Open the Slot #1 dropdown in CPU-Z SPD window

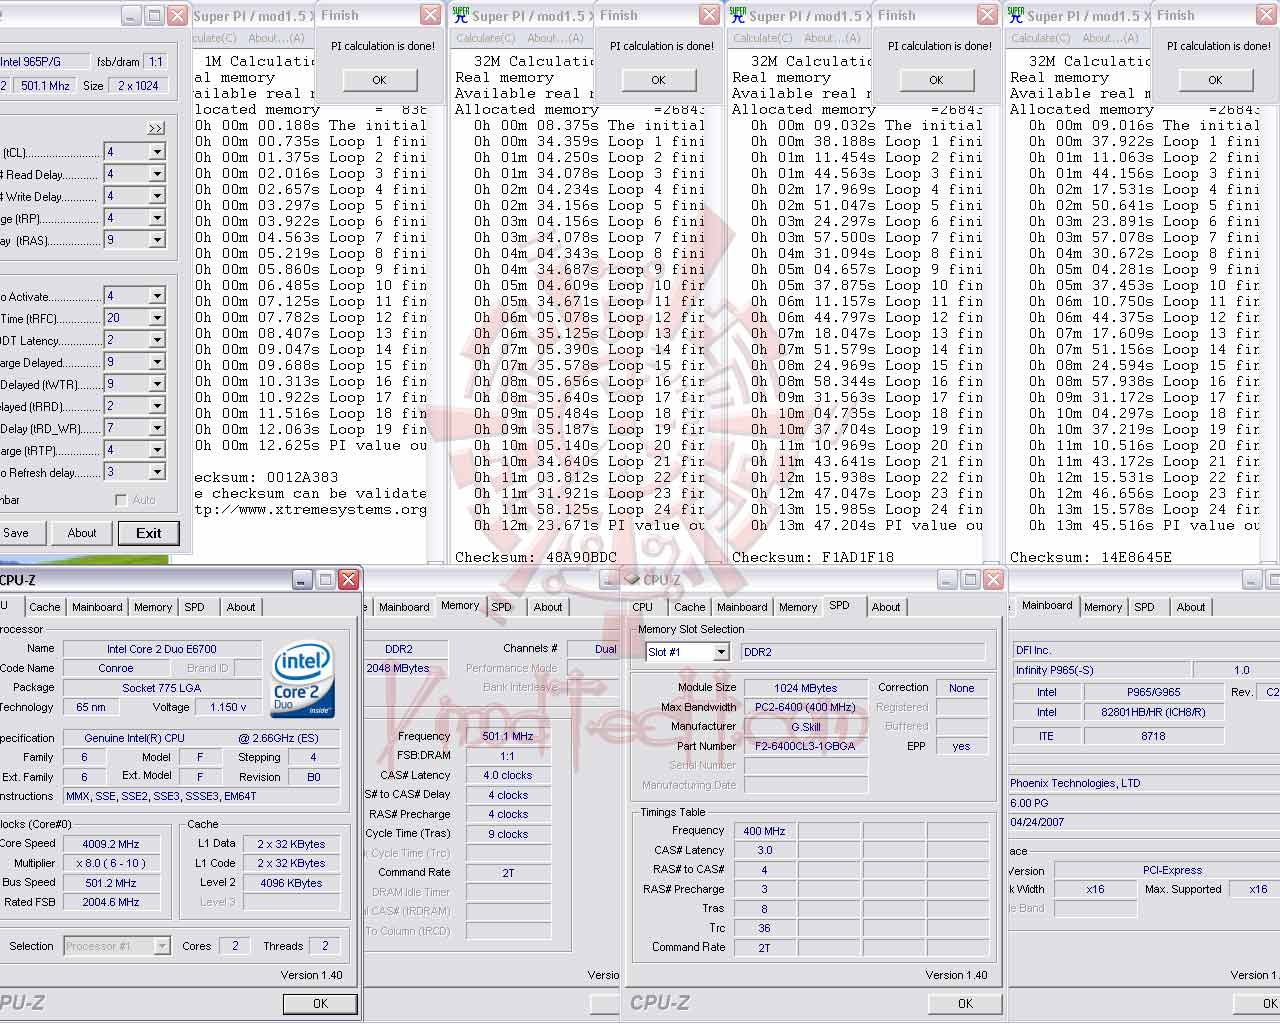pyautogui.click(x=721, y=652)
